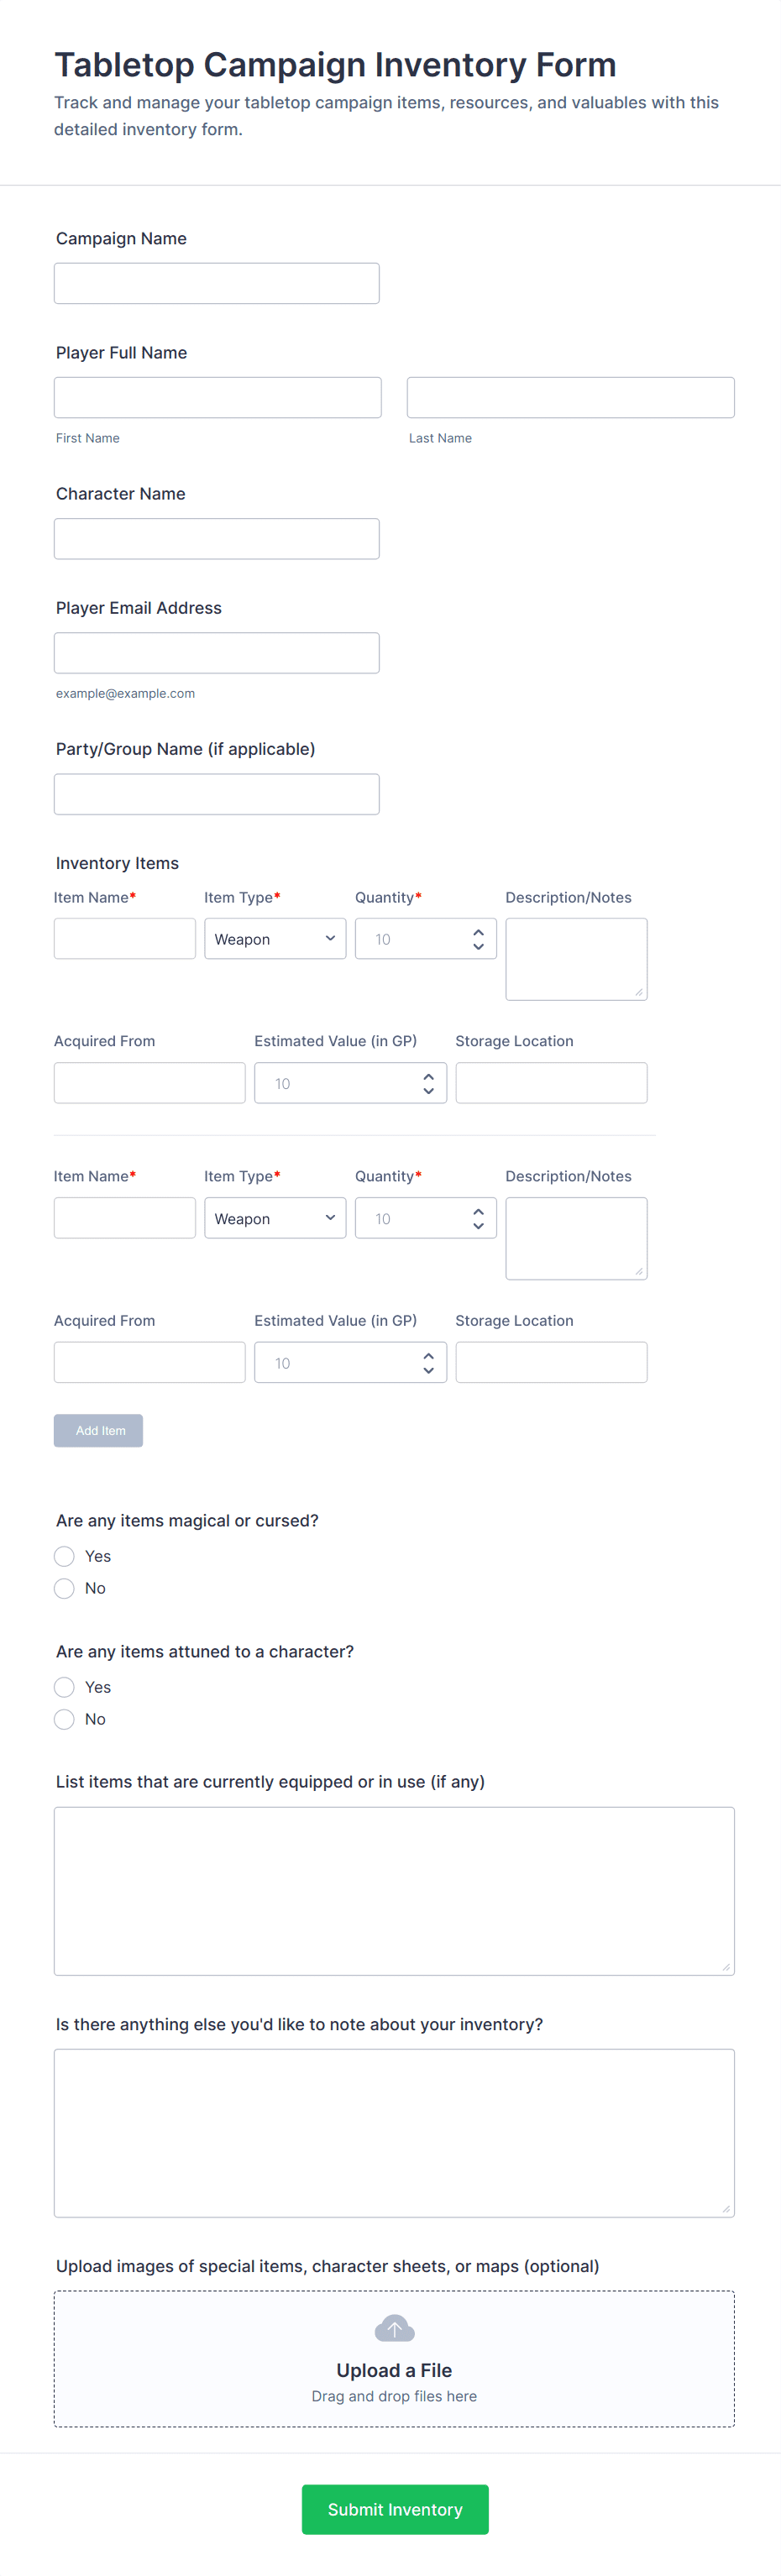Decrease the second Estimated Value stepper
Image resolution: width=781 pixels, height=2576 pixels.
pos(428,1370)
